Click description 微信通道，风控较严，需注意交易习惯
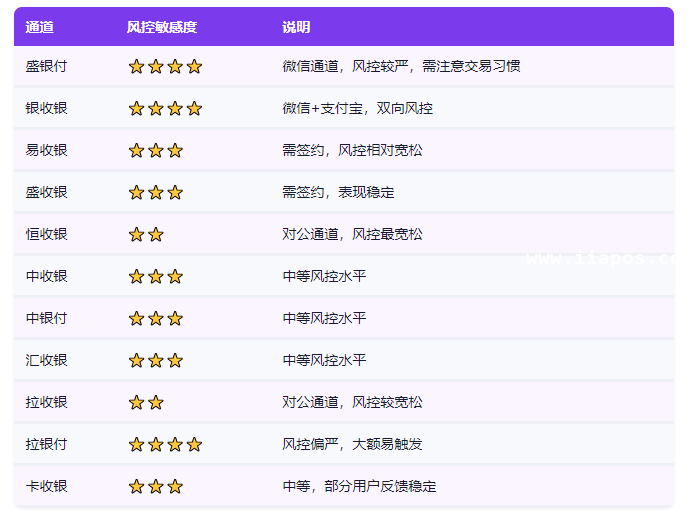Screen dimensions: 697x517 tap(401, 66)
